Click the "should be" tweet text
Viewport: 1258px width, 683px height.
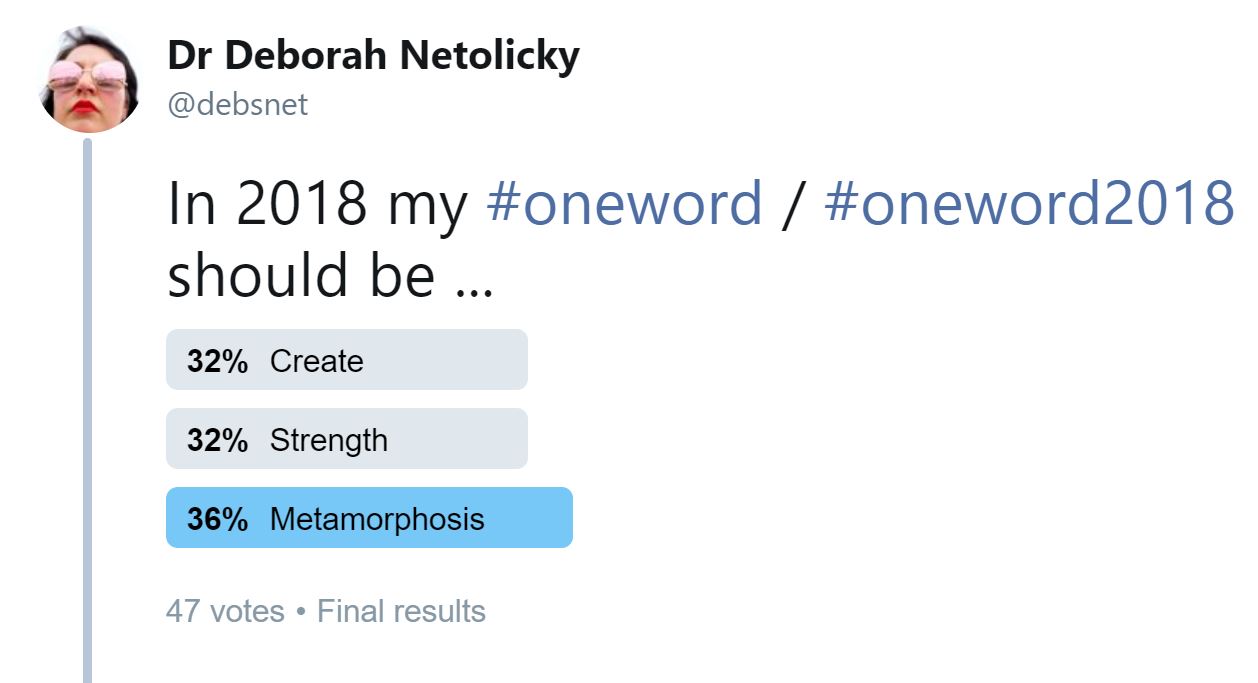[x=300, y=274]
